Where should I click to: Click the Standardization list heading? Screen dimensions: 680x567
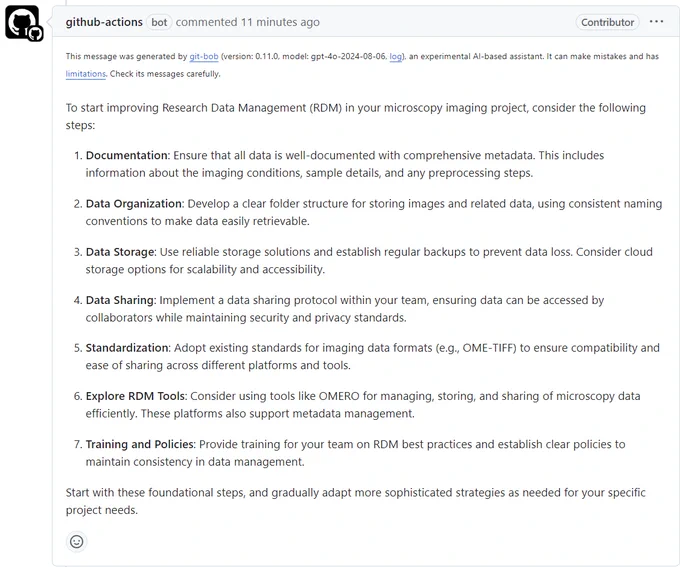(127, 348)
